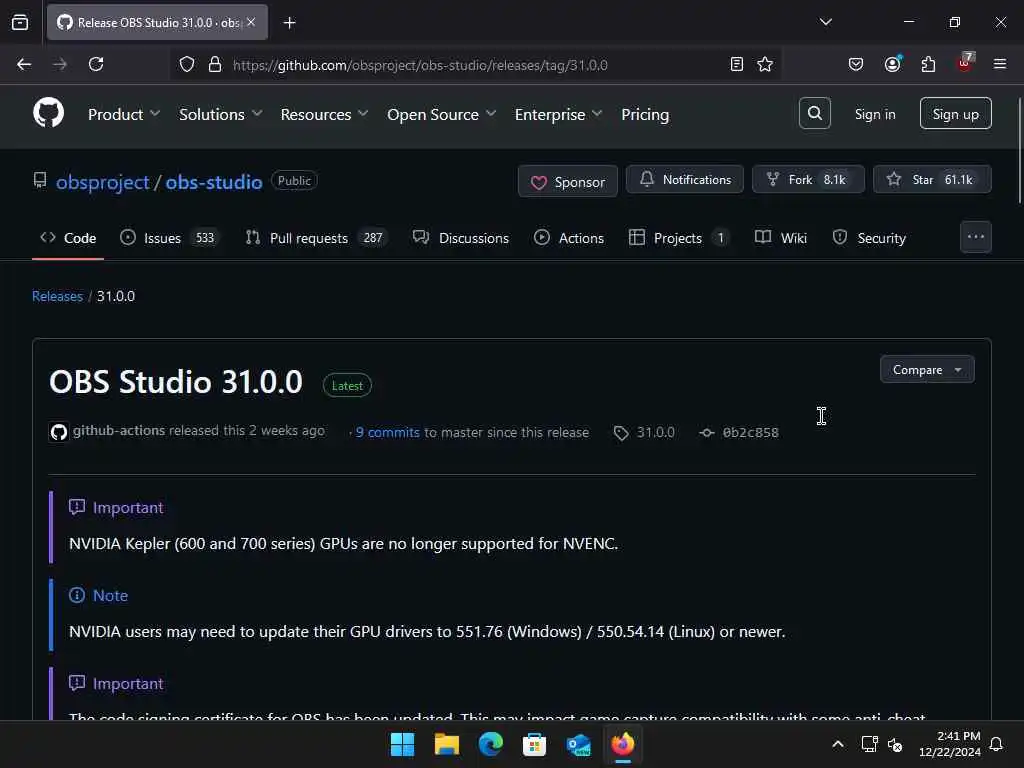Go to the Releases breadcrumb link
Screen dimensions: 1024x768
point(57,296)
